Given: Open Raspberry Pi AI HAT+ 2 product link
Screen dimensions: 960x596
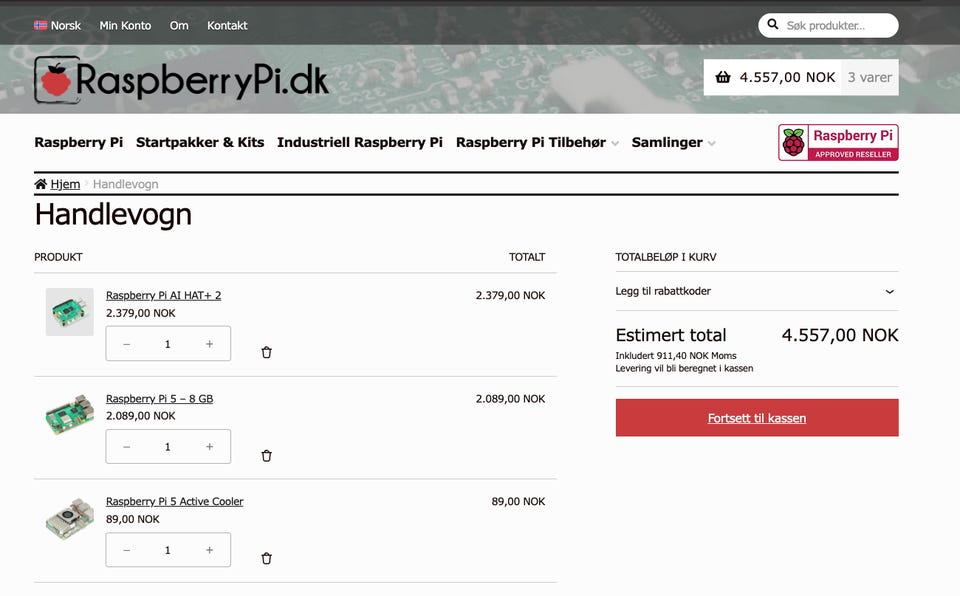Looking at the screenshot, I should click(163, 295).
